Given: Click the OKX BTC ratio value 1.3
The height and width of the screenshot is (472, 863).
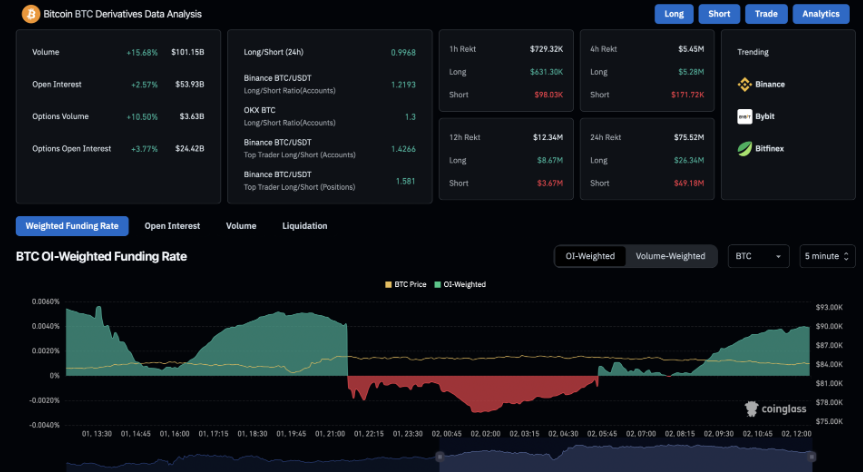Looking at the screenshot, I should coord(411,117).
